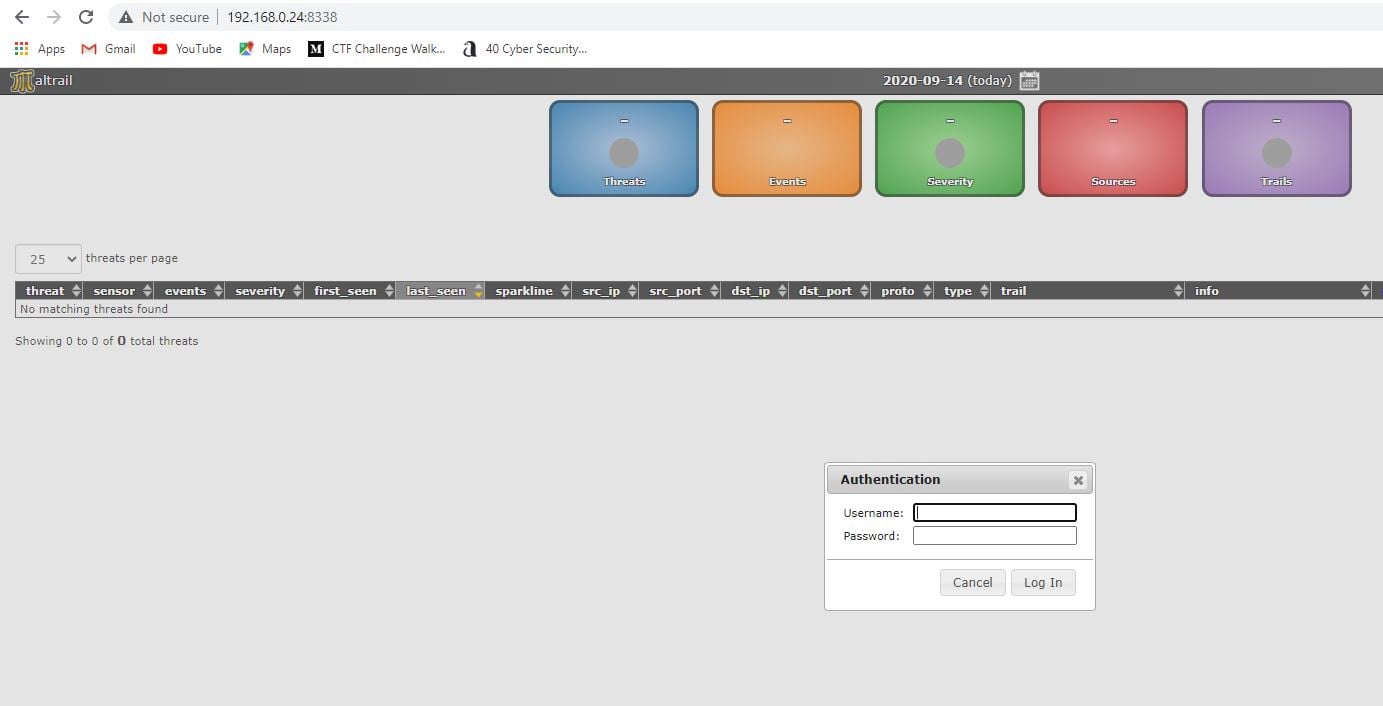Viewport: 1383px width, 706px height.
Task: Open the 40 Cyber Security bookmark
Action: (x=525, y=48)
